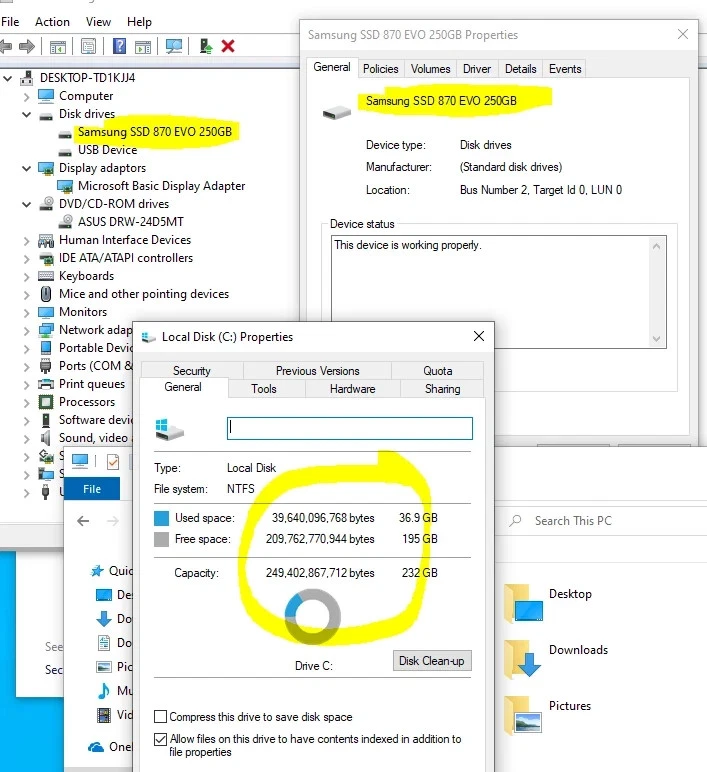Expand Human Interface Devices node

pos(27,240)
